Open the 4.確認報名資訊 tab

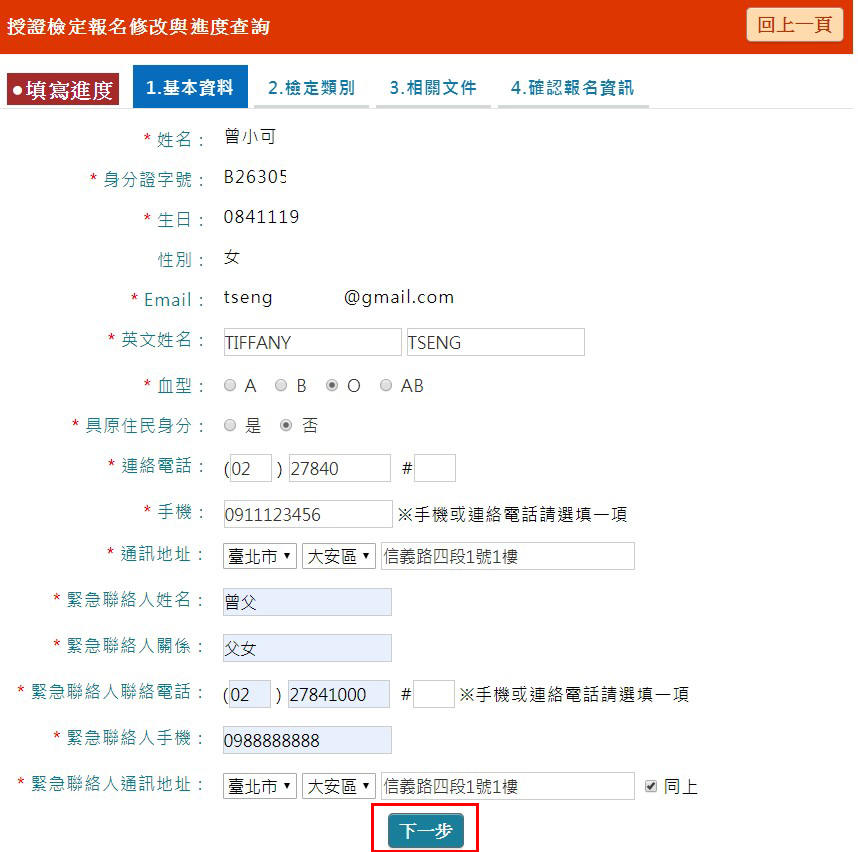572,88
